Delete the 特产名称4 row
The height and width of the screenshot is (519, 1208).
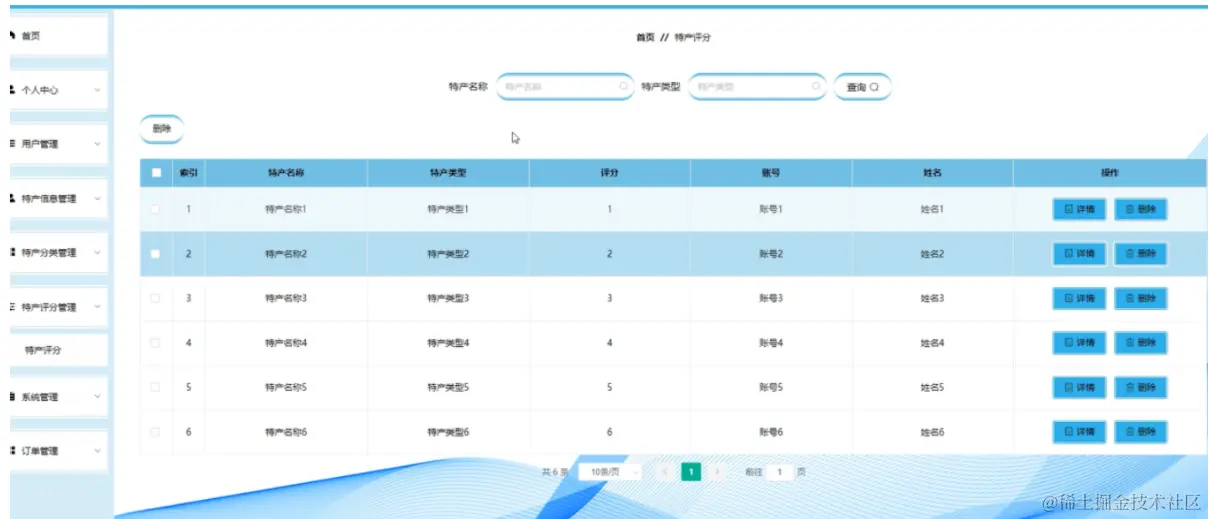click(1140, 343)
